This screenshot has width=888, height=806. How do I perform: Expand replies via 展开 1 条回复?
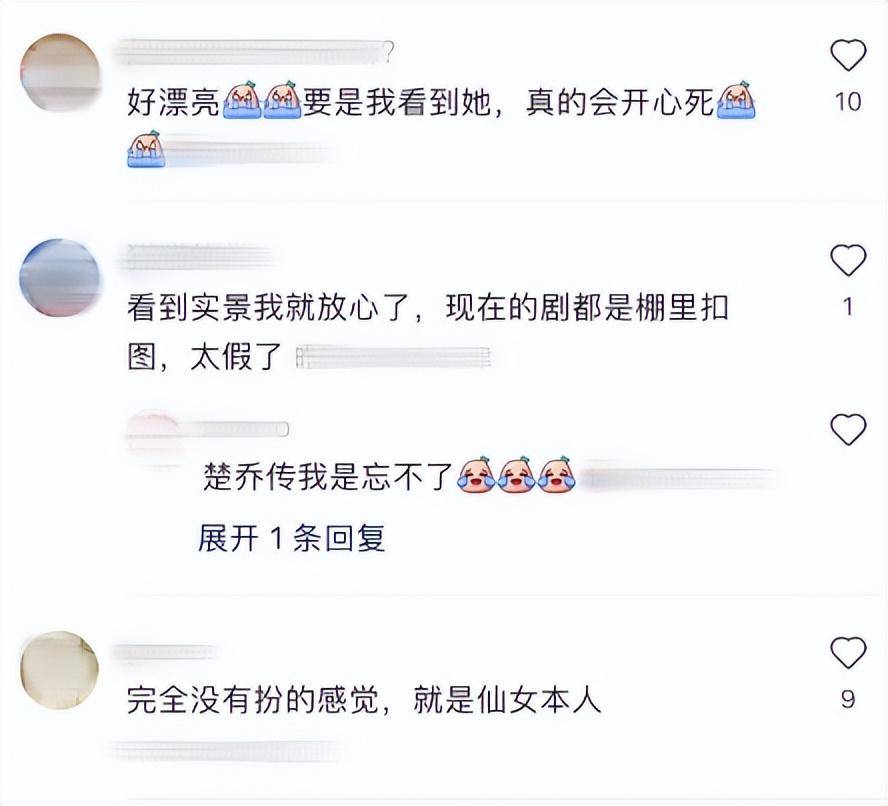point(292,538)
